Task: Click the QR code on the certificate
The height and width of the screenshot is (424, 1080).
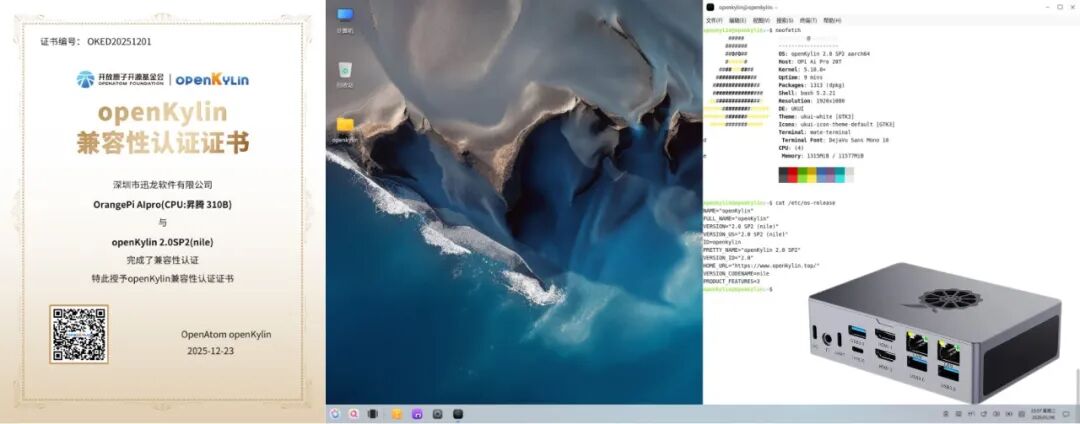Action: click(79, 334)
